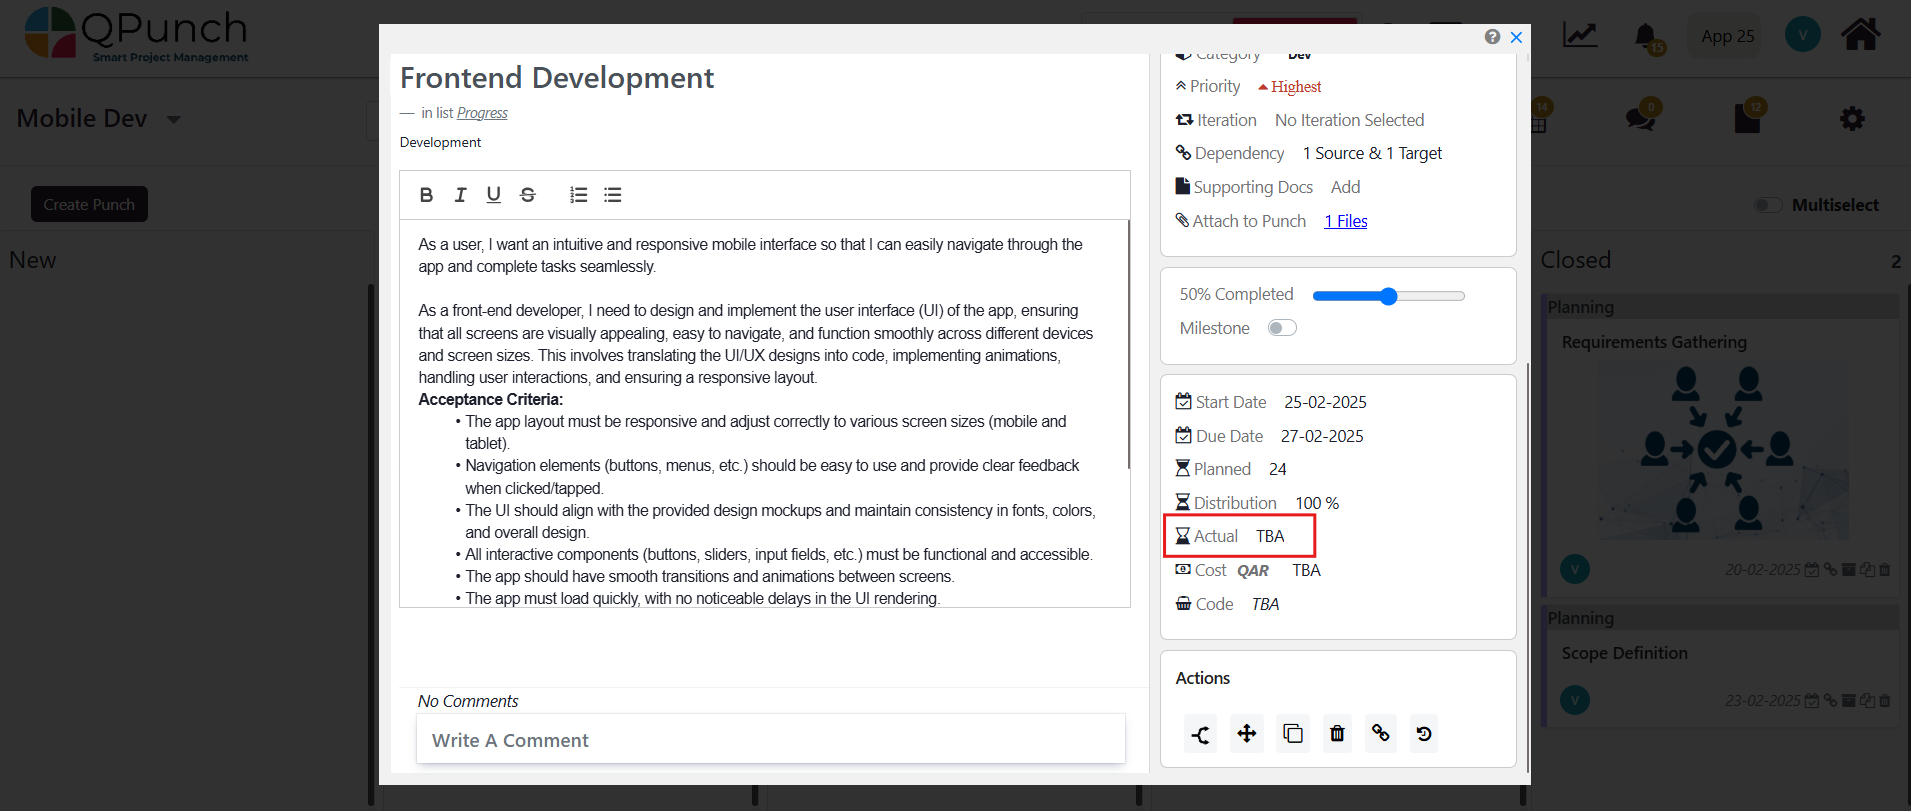Click the move punch action icon

click(1247, 734)
